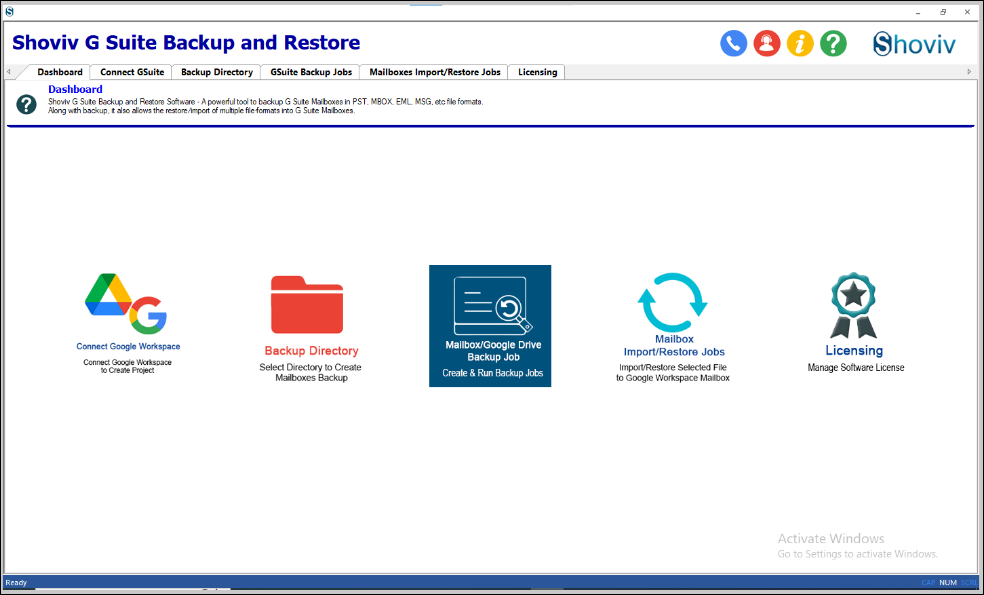Open the red support agent icon
This screenshot has height=595, width=984.
pos(767,44)
